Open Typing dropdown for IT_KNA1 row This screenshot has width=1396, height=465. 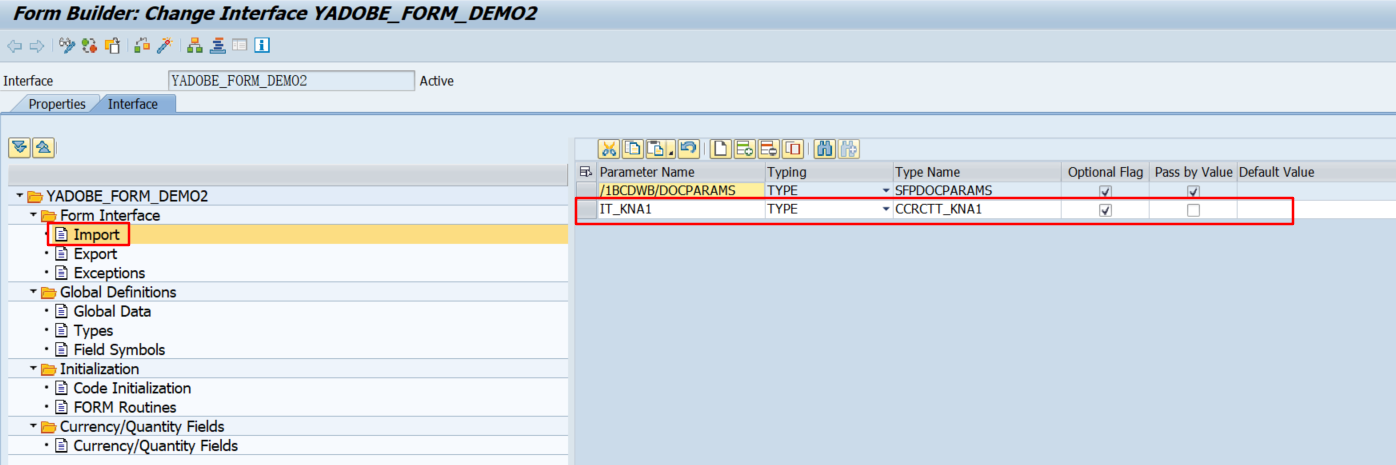(x=885, y=210)
